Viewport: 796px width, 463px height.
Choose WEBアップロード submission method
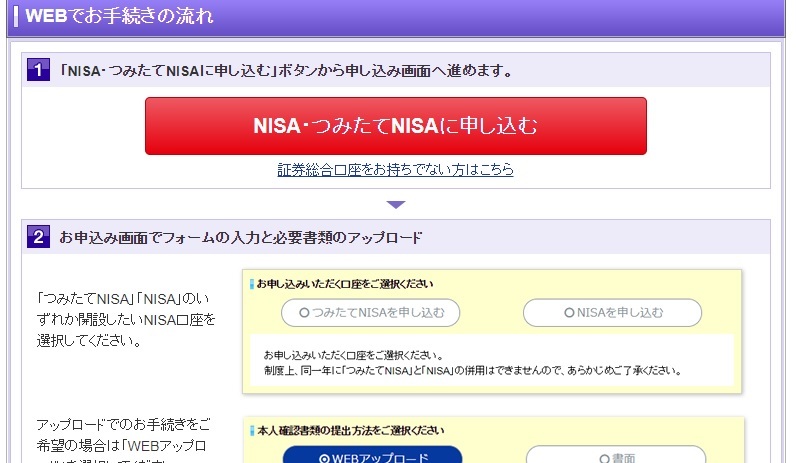point(373,455)
